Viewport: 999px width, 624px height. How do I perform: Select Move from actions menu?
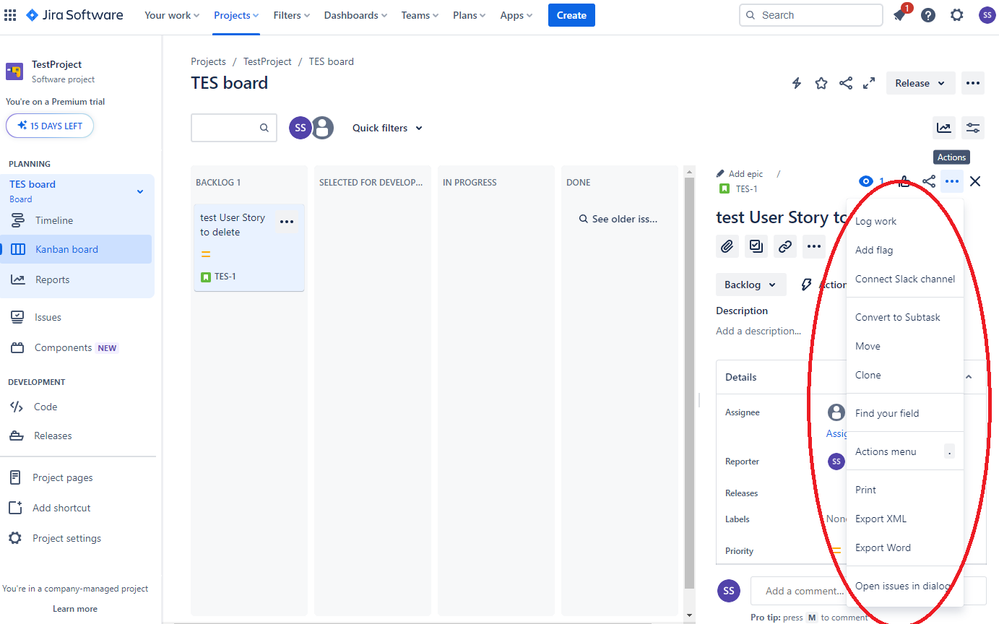click(905, 346)
